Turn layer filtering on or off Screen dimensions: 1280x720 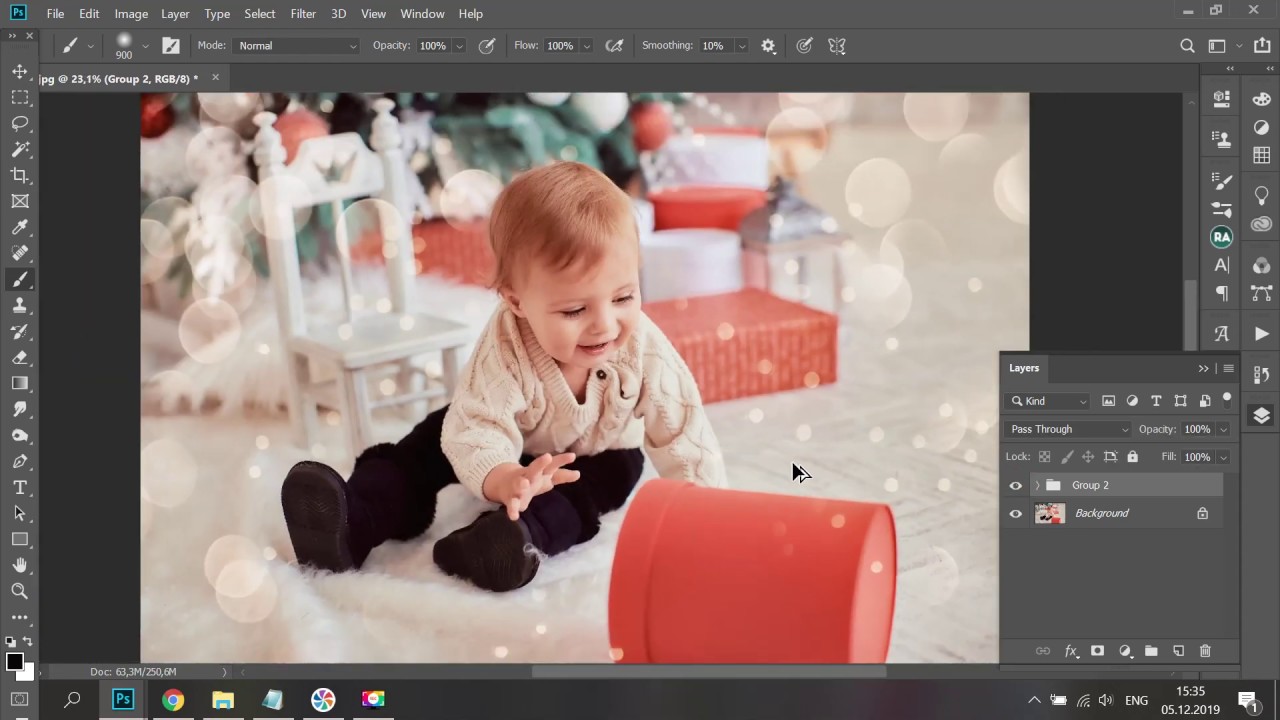click(1227, 399)
